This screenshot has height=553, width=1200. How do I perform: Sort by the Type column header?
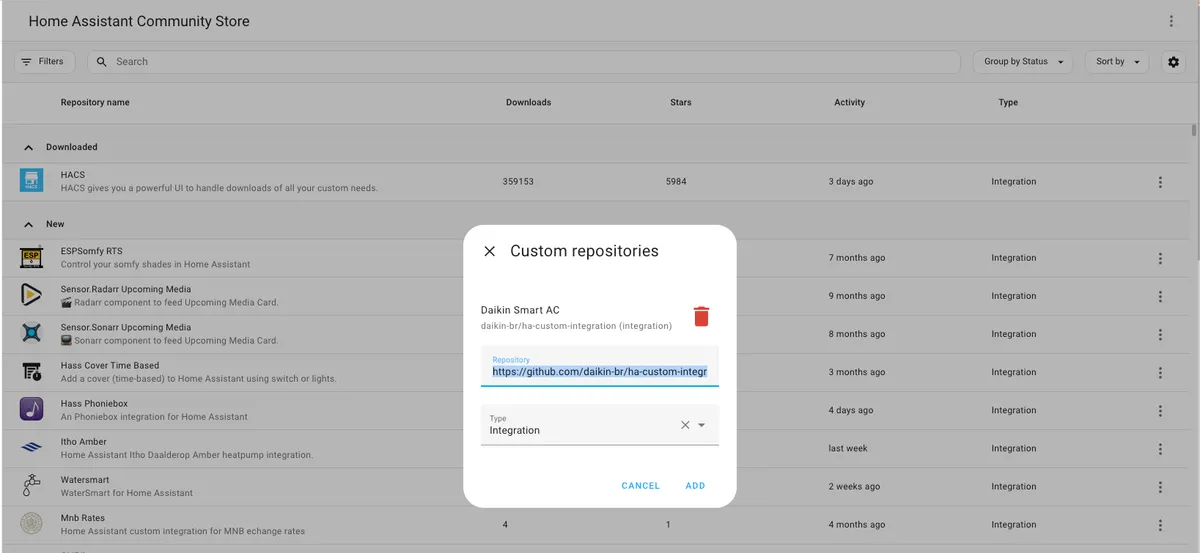point(1008,102)
